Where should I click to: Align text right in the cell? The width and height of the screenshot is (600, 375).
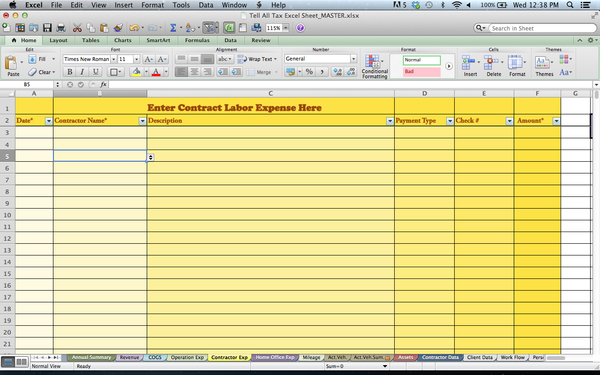[x=207, y=72]
